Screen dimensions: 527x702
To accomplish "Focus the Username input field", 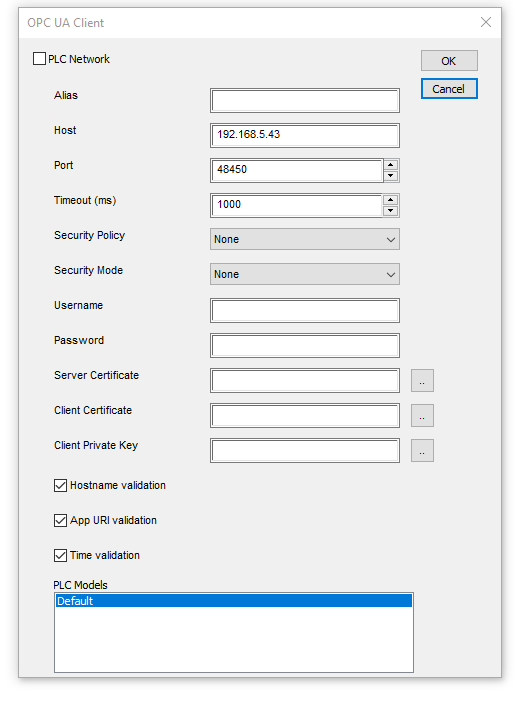I will (x=304, y=310).
